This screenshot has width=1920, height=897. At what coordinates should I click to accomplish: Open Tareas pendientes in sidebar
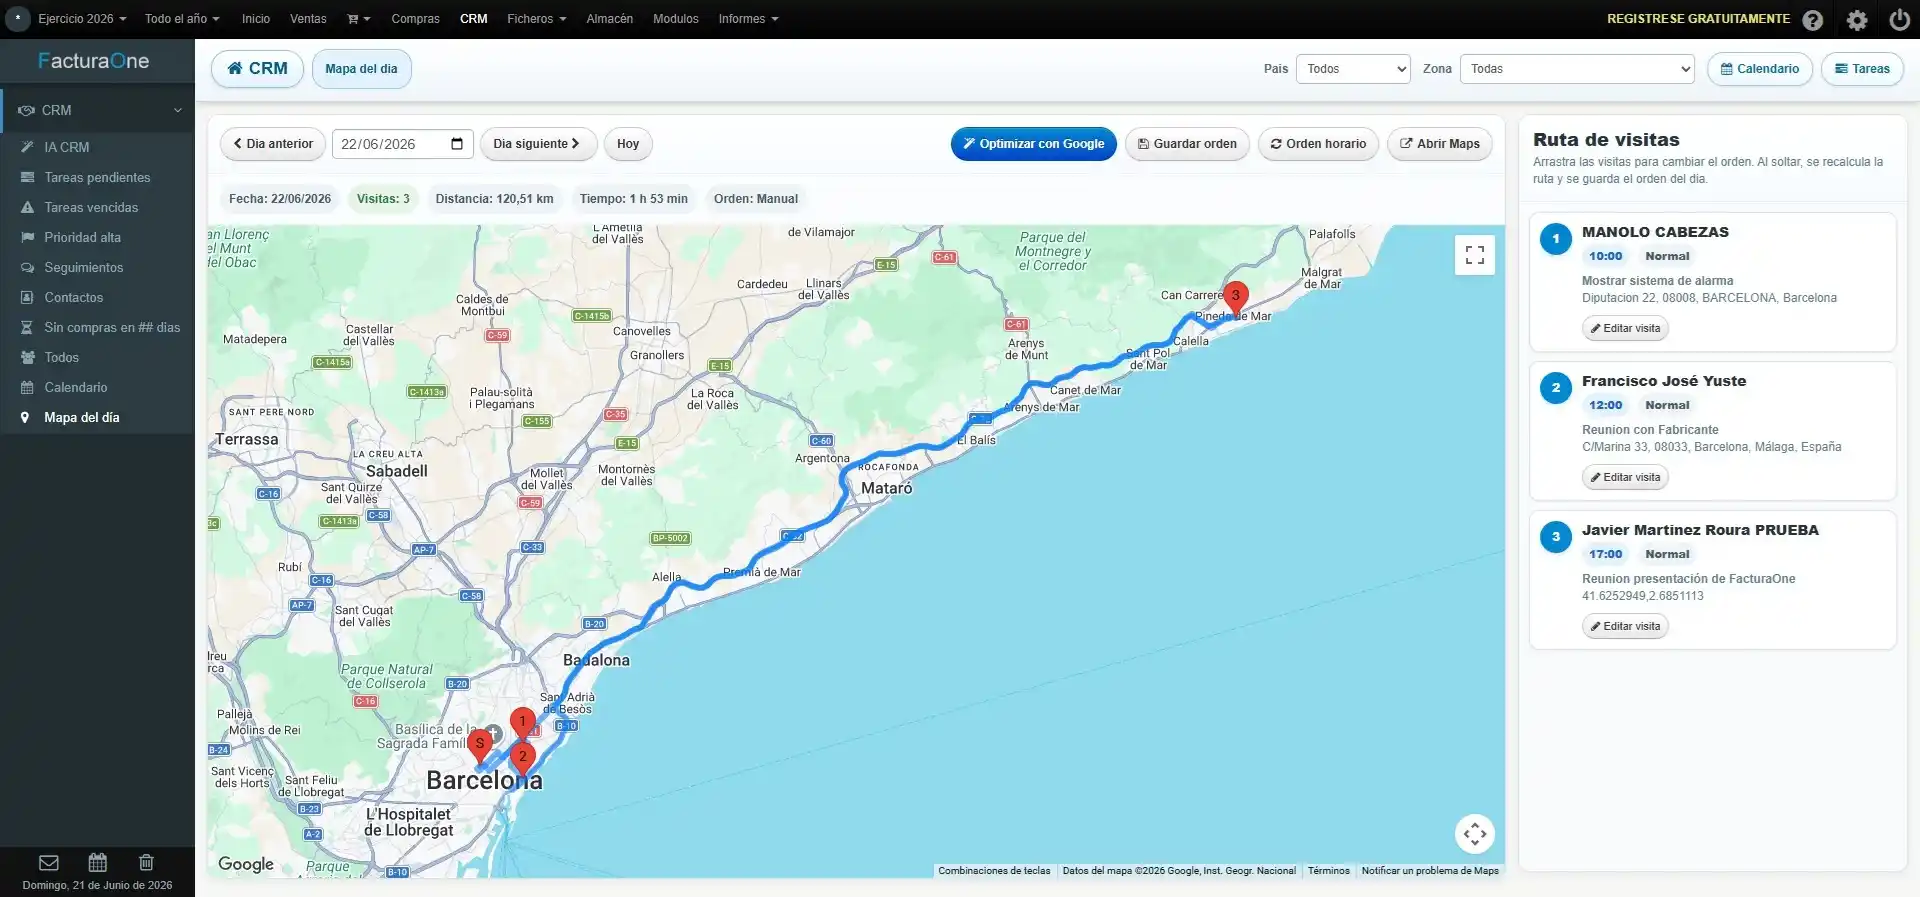coord(98,177)
